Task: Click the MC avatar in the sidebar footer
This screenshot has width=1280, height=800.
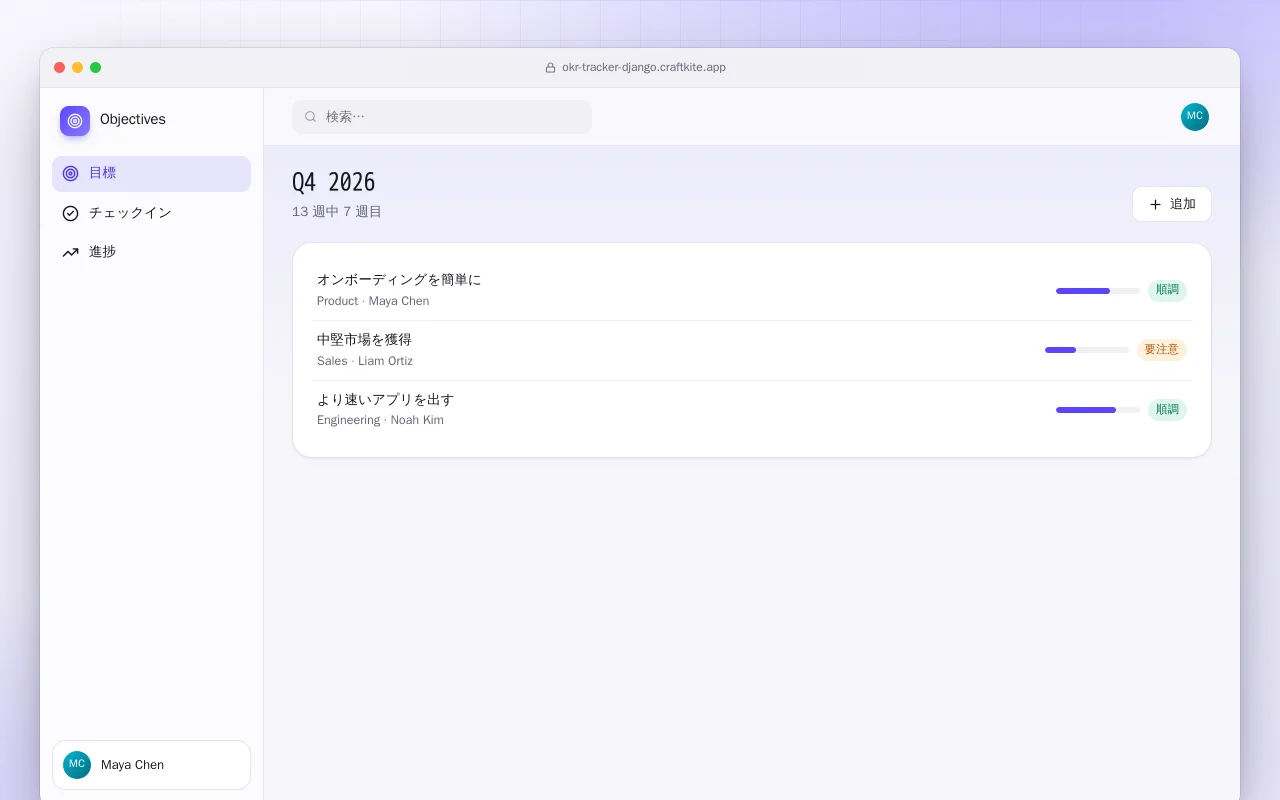Action: [x=77, y=765]
